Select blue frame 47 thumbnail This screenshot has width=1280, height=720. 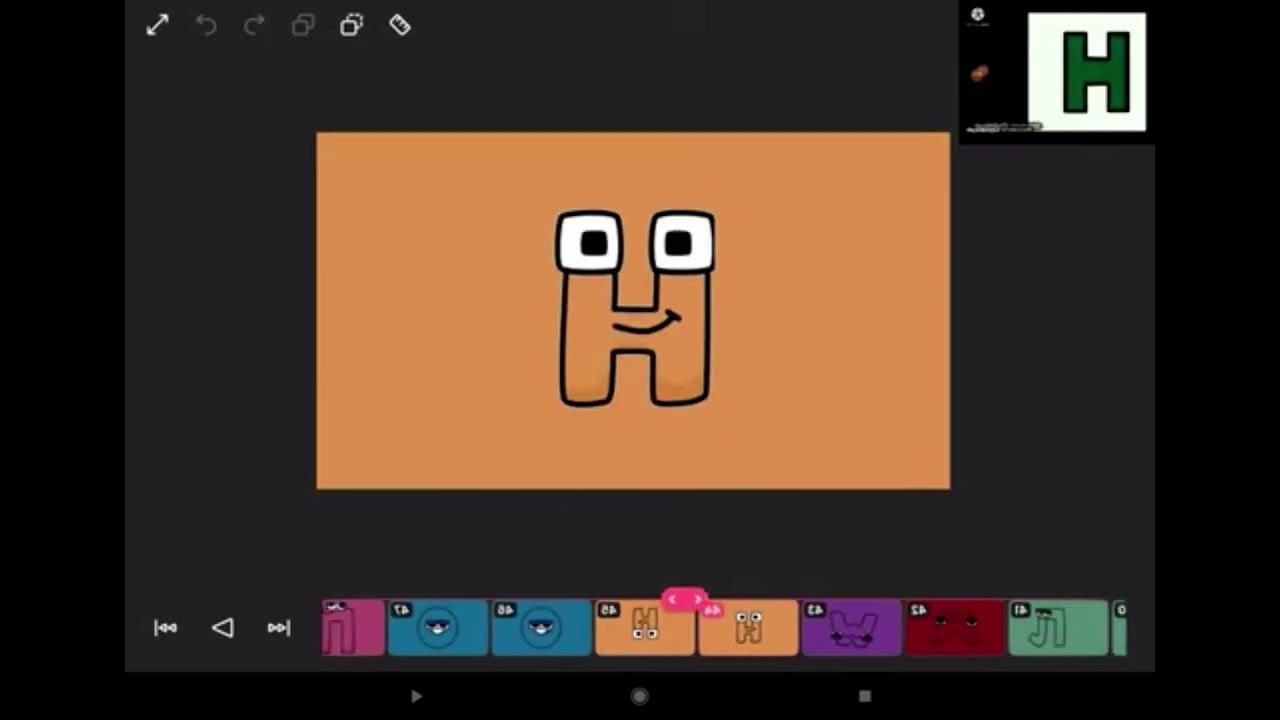438,628
